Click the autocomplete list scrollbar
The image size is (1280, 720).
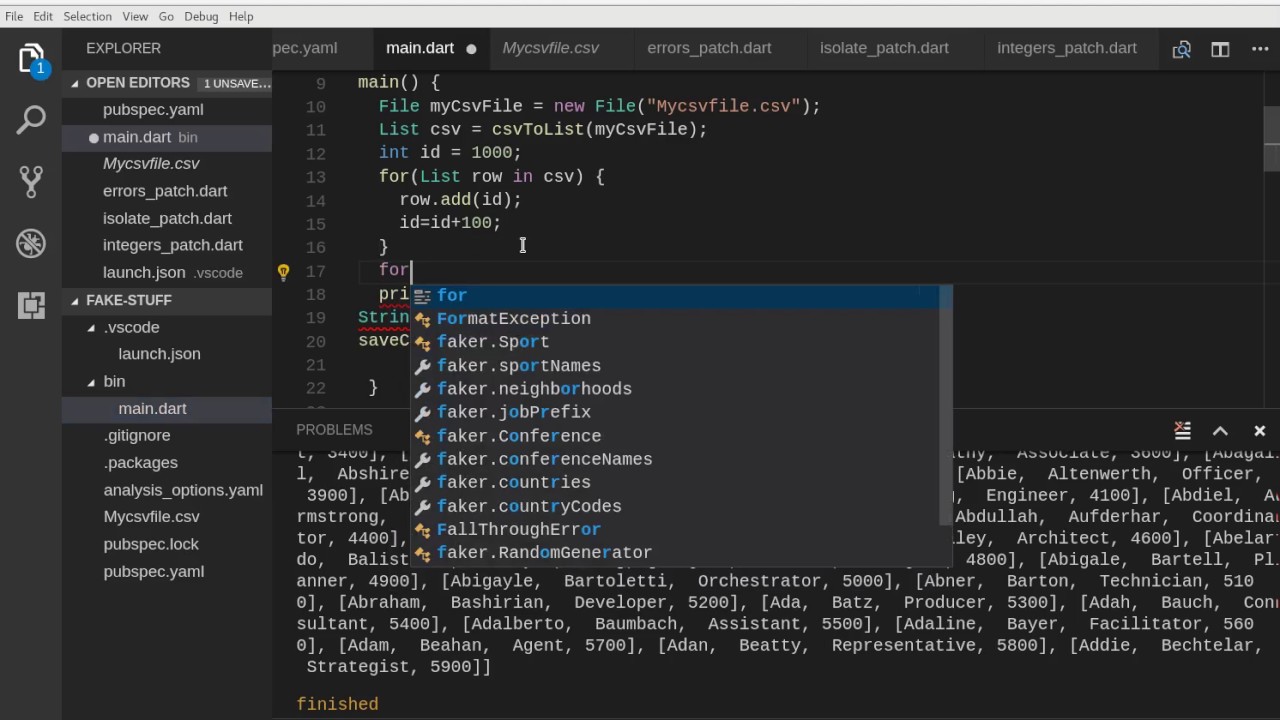945,405
